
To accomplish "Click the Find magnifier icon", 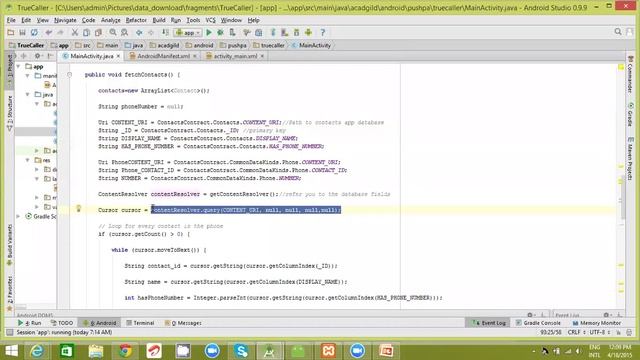I will 113,32.
